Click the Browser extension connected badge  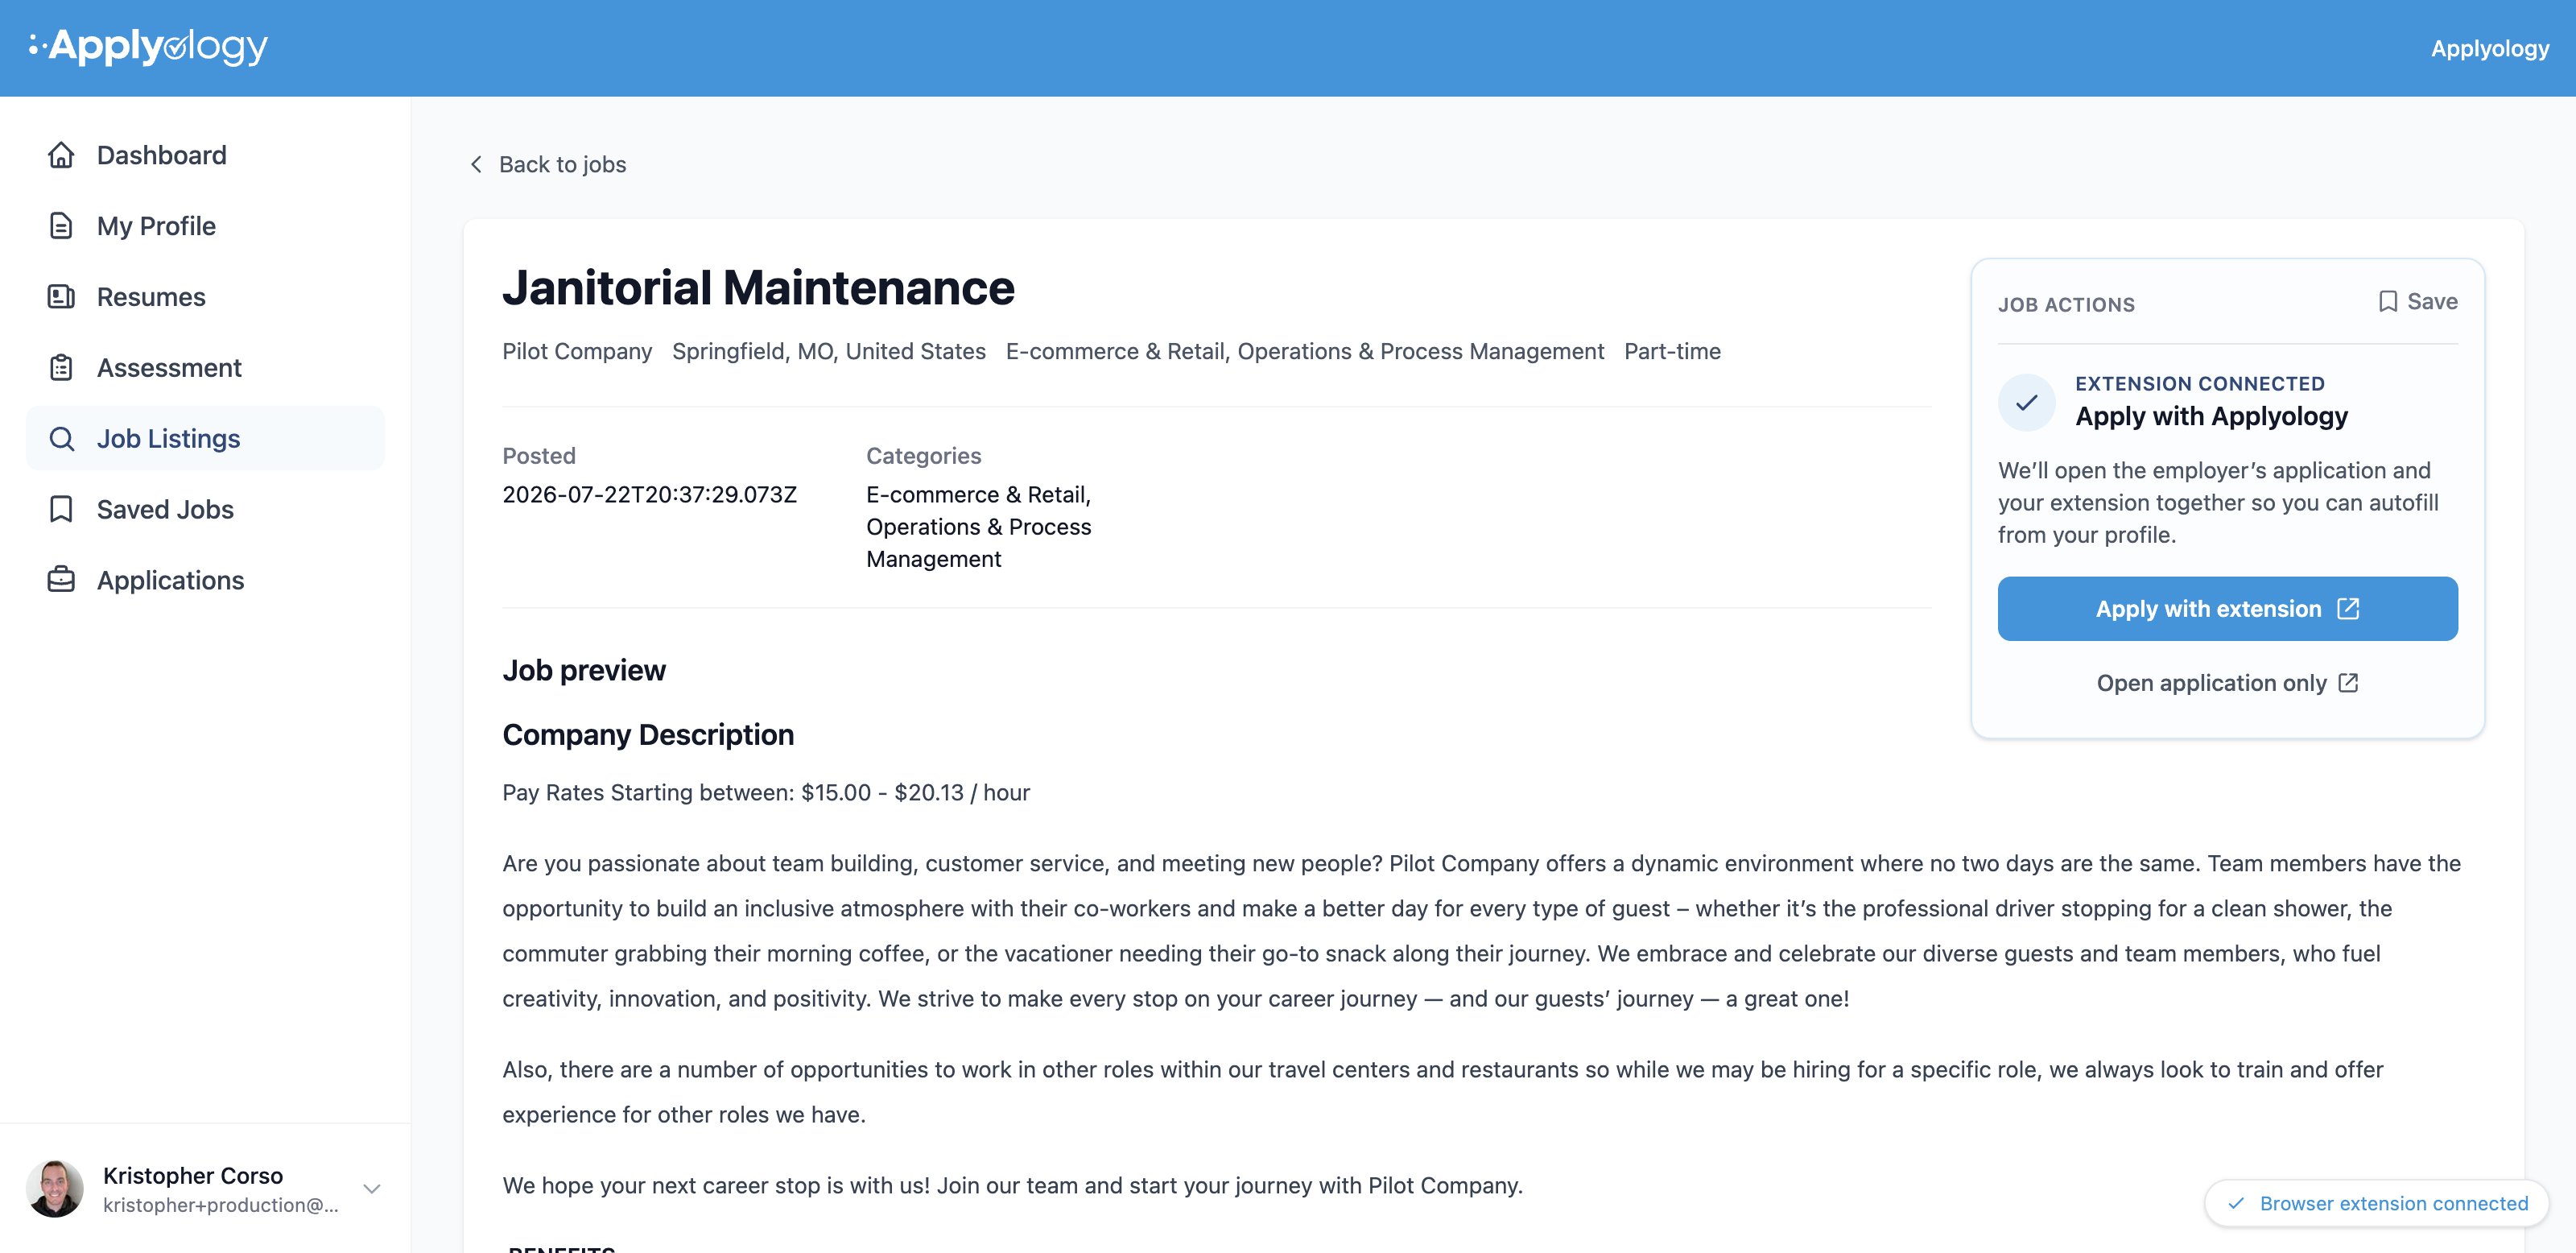coord(2377,1203)
